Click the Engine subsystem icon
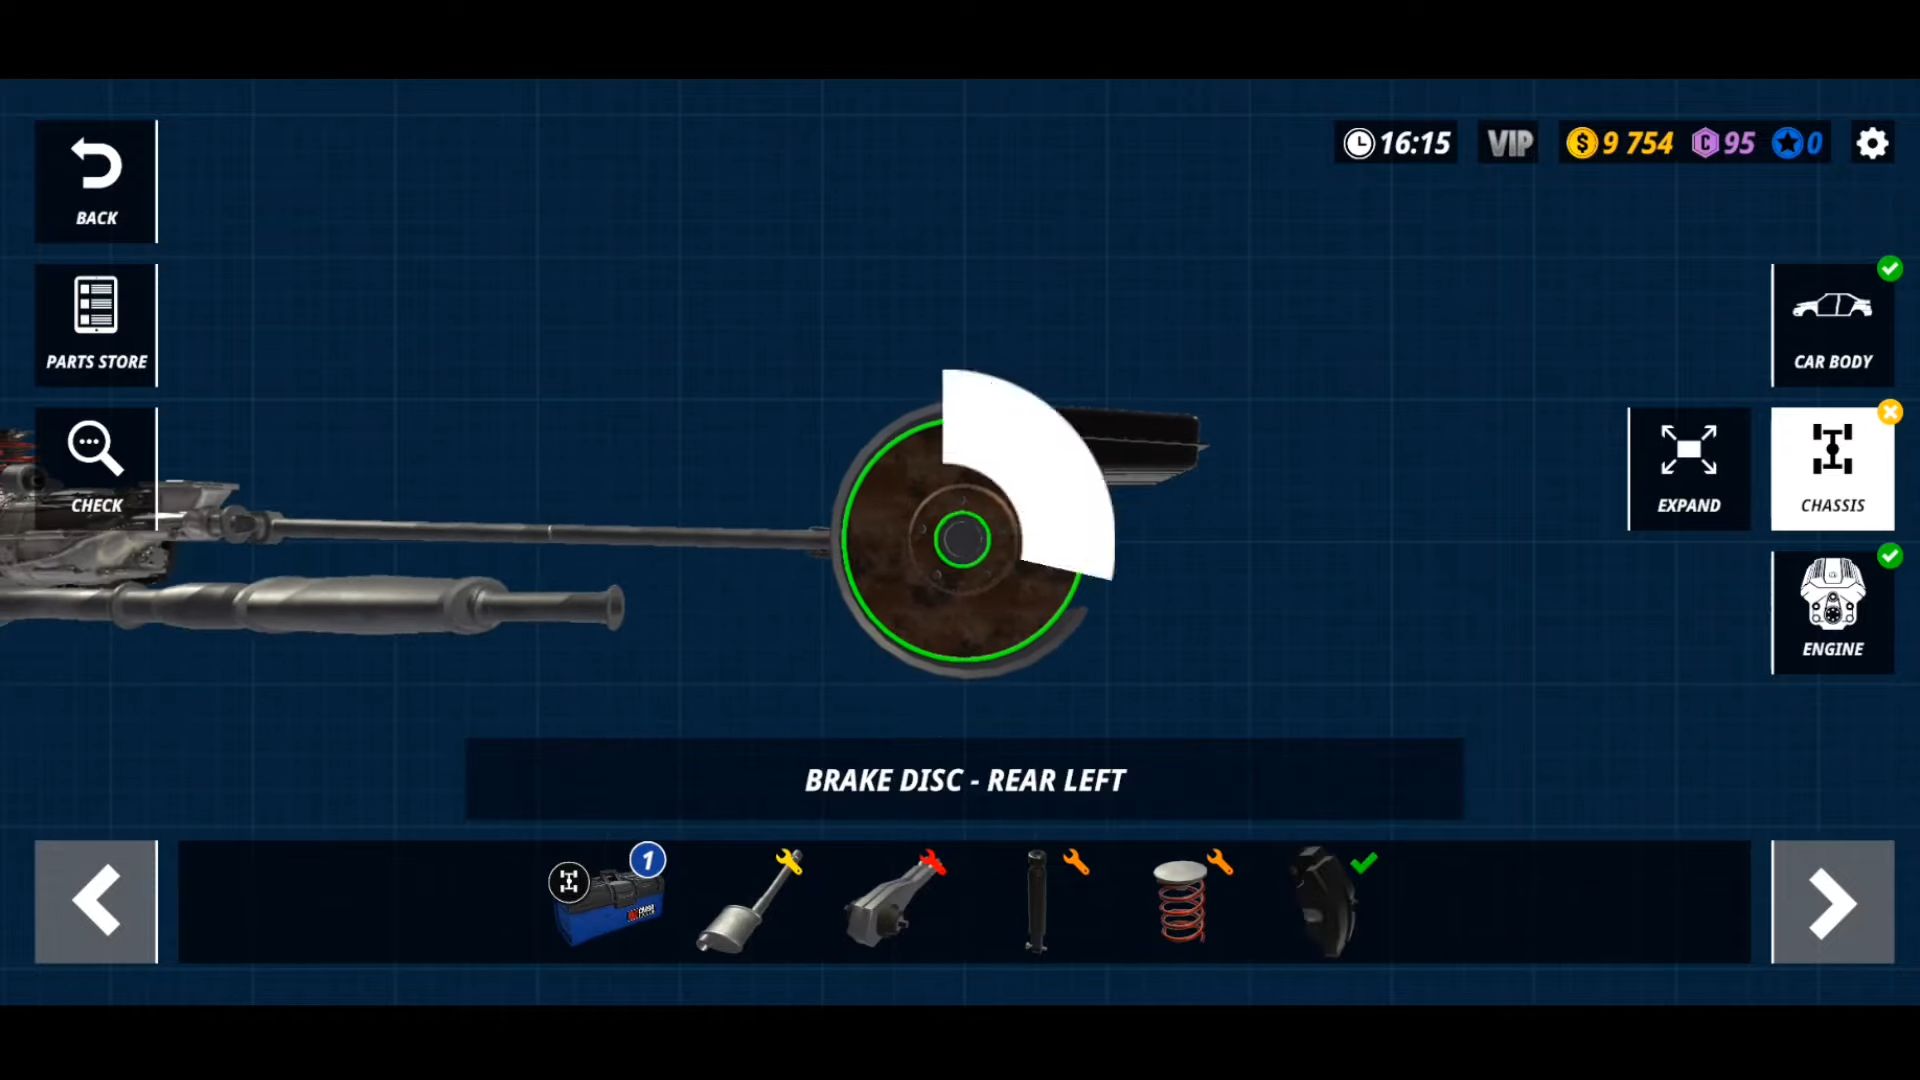Image resolution: width=1920 pixels, height=1080 pixels. 1833,611
